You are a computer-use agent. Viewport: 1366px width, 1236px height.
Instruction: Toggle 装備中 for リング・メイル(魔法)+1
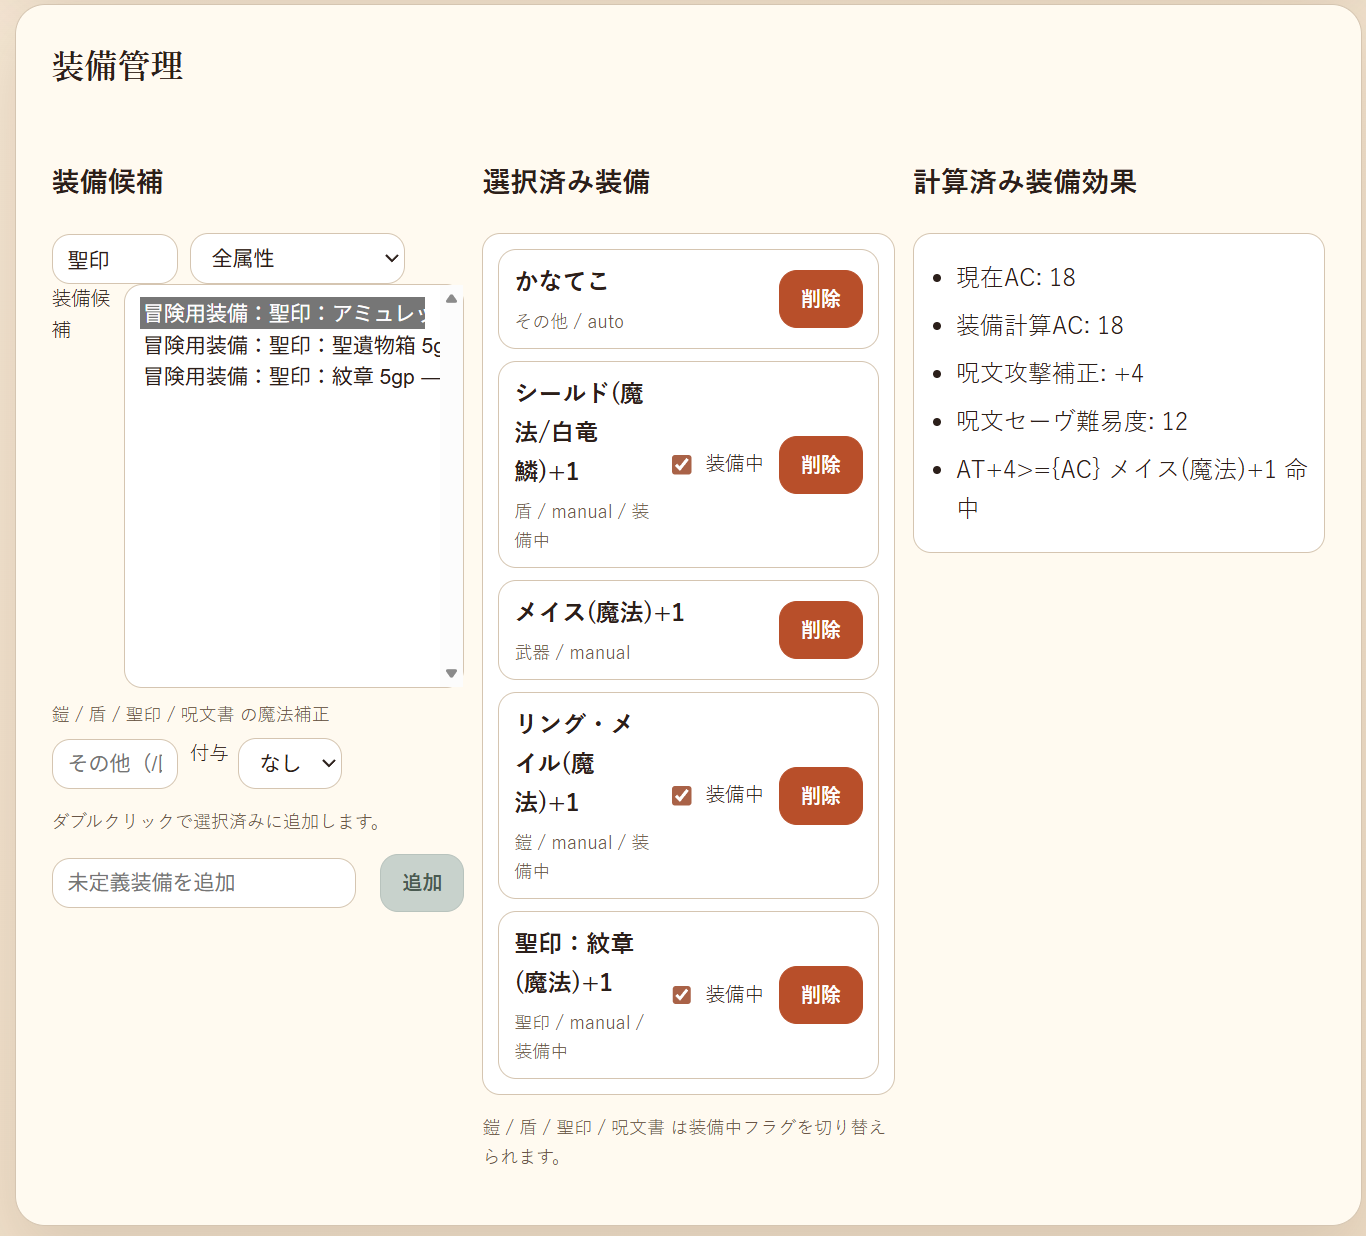click(x=682, y=795)
